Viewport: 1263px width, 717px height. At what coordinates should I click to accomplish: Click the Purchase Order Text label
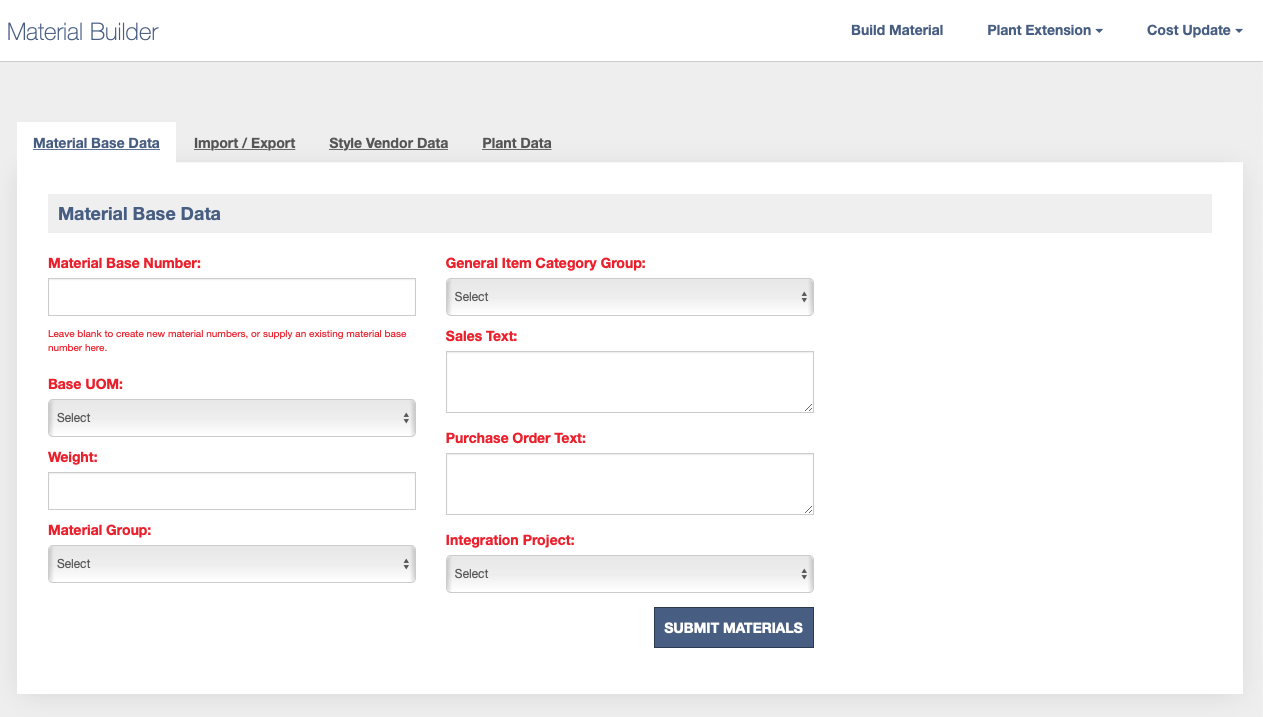516,438
